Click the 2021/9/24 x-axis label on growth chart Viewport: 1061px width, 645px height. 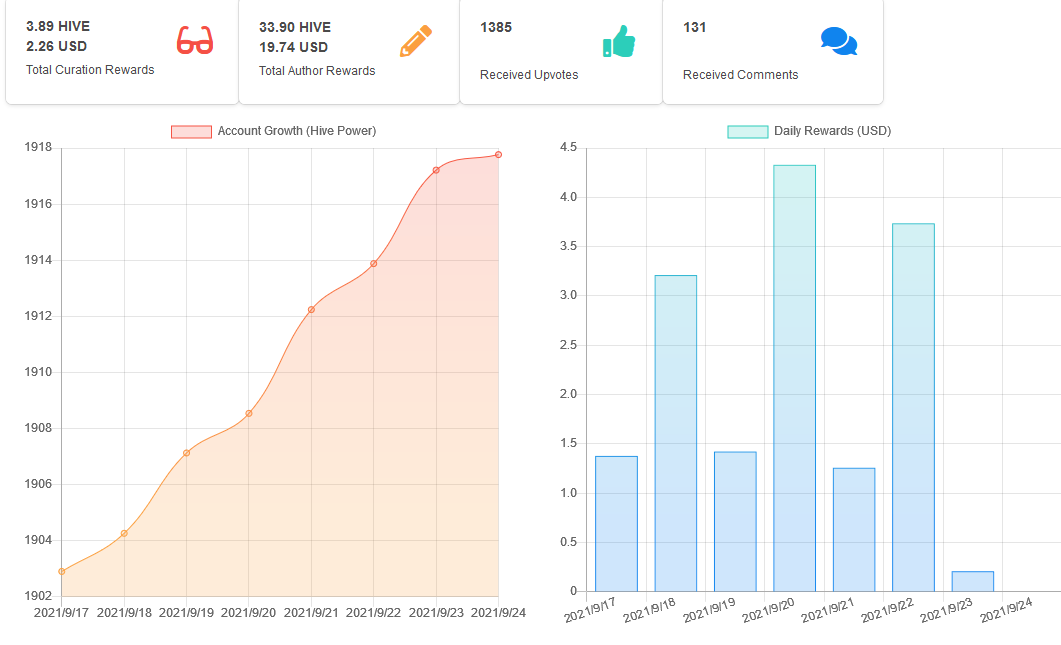pyautogui.click(x=498, y=613)
